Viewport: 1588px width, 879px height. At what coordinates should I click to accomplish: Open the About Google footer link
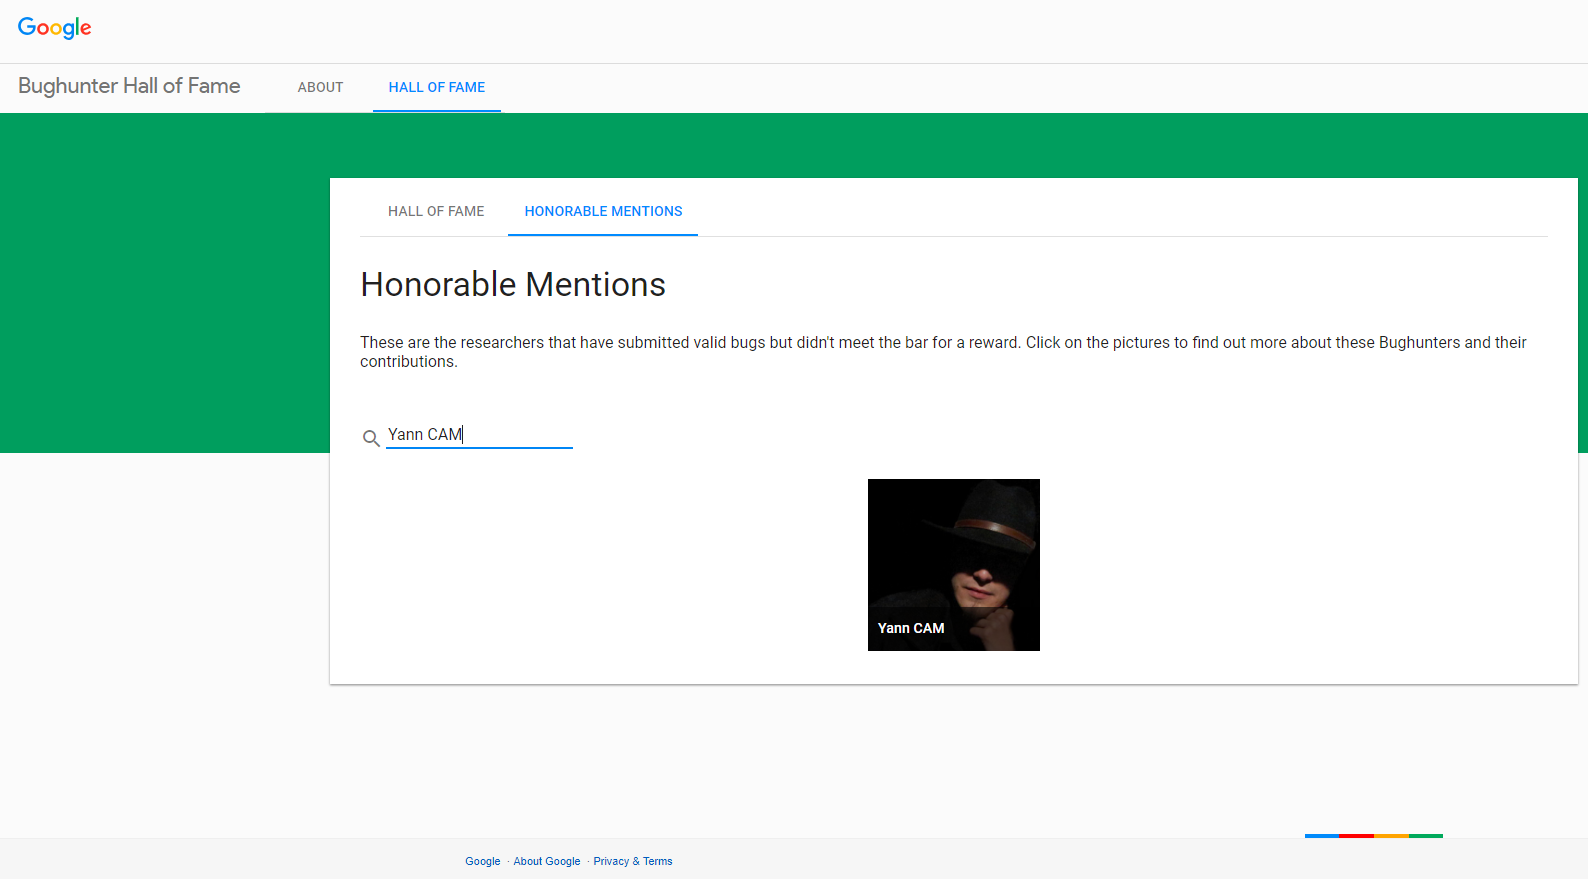[x=547, y=861]
